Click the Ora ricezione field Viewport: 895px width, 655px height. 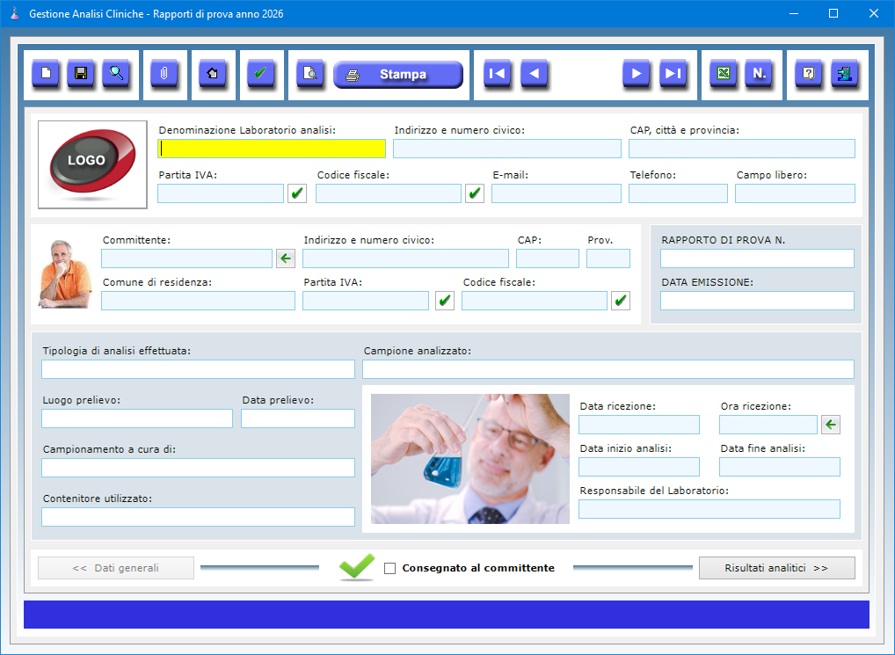tap(768, 424)
